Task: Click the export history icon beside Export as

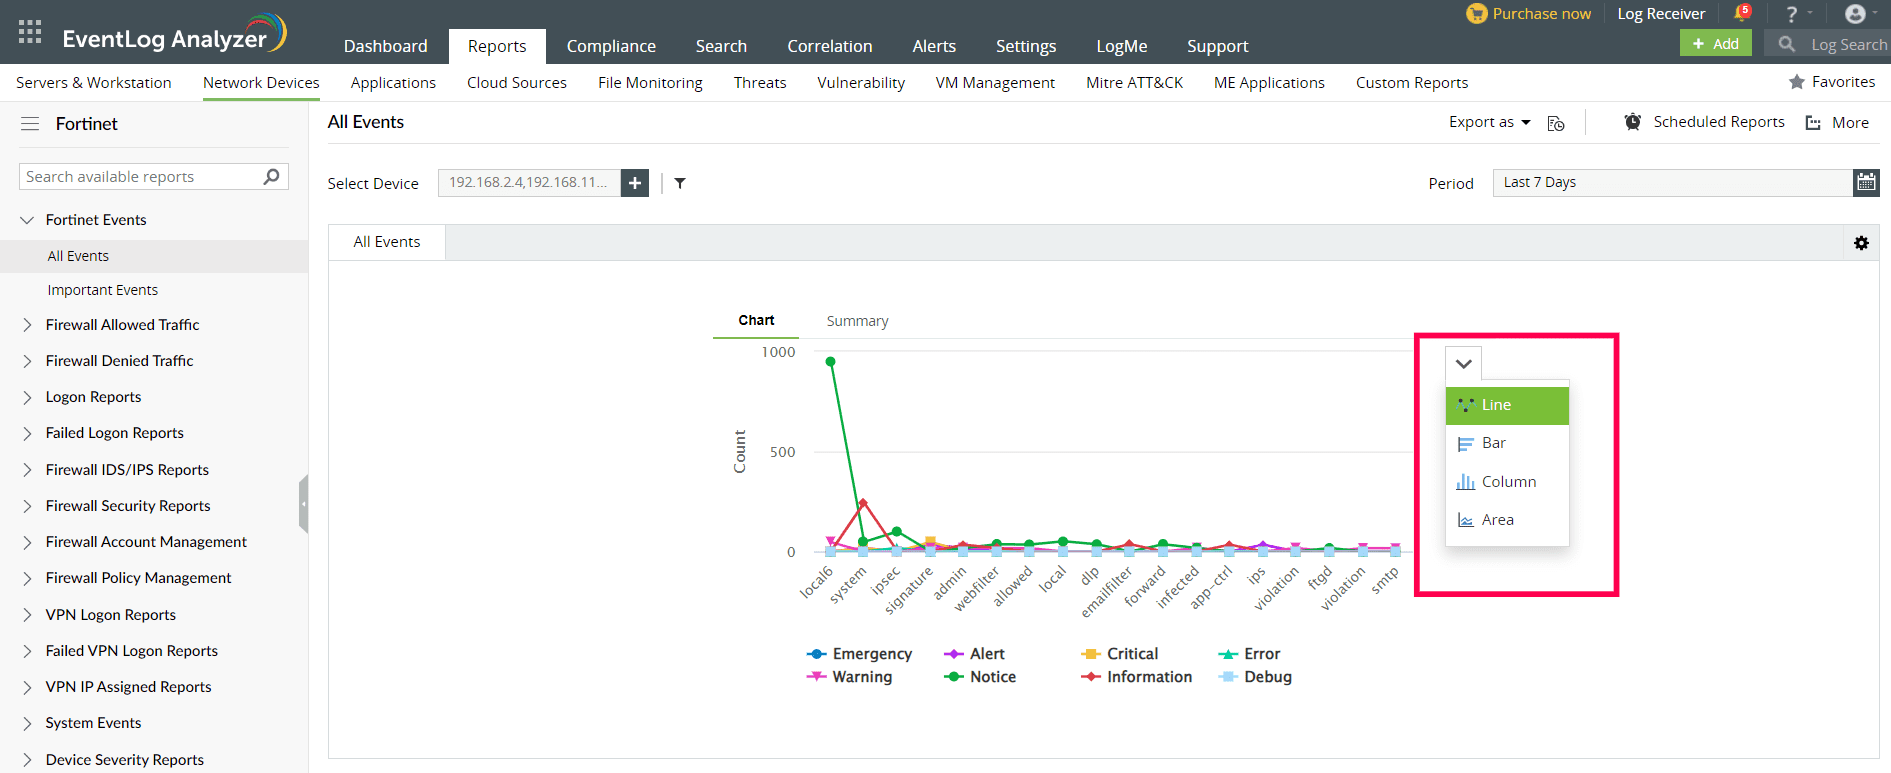Action: pyautogui.click(x=1556, y=123)
